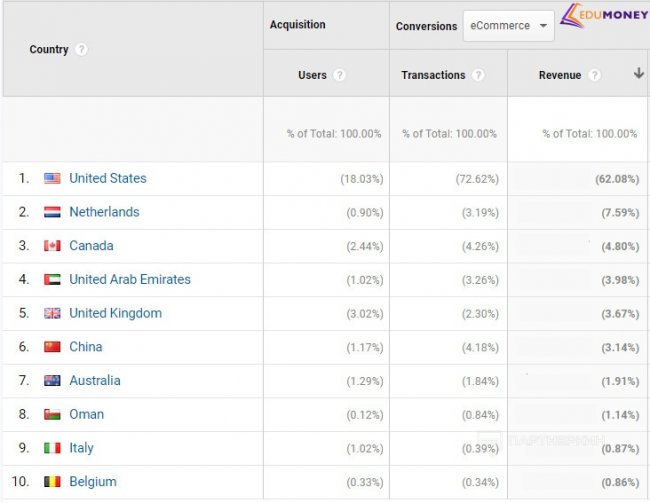The image size is (650, 503).
Task: Click the help icon beside Users
Action: pos(340,75)
